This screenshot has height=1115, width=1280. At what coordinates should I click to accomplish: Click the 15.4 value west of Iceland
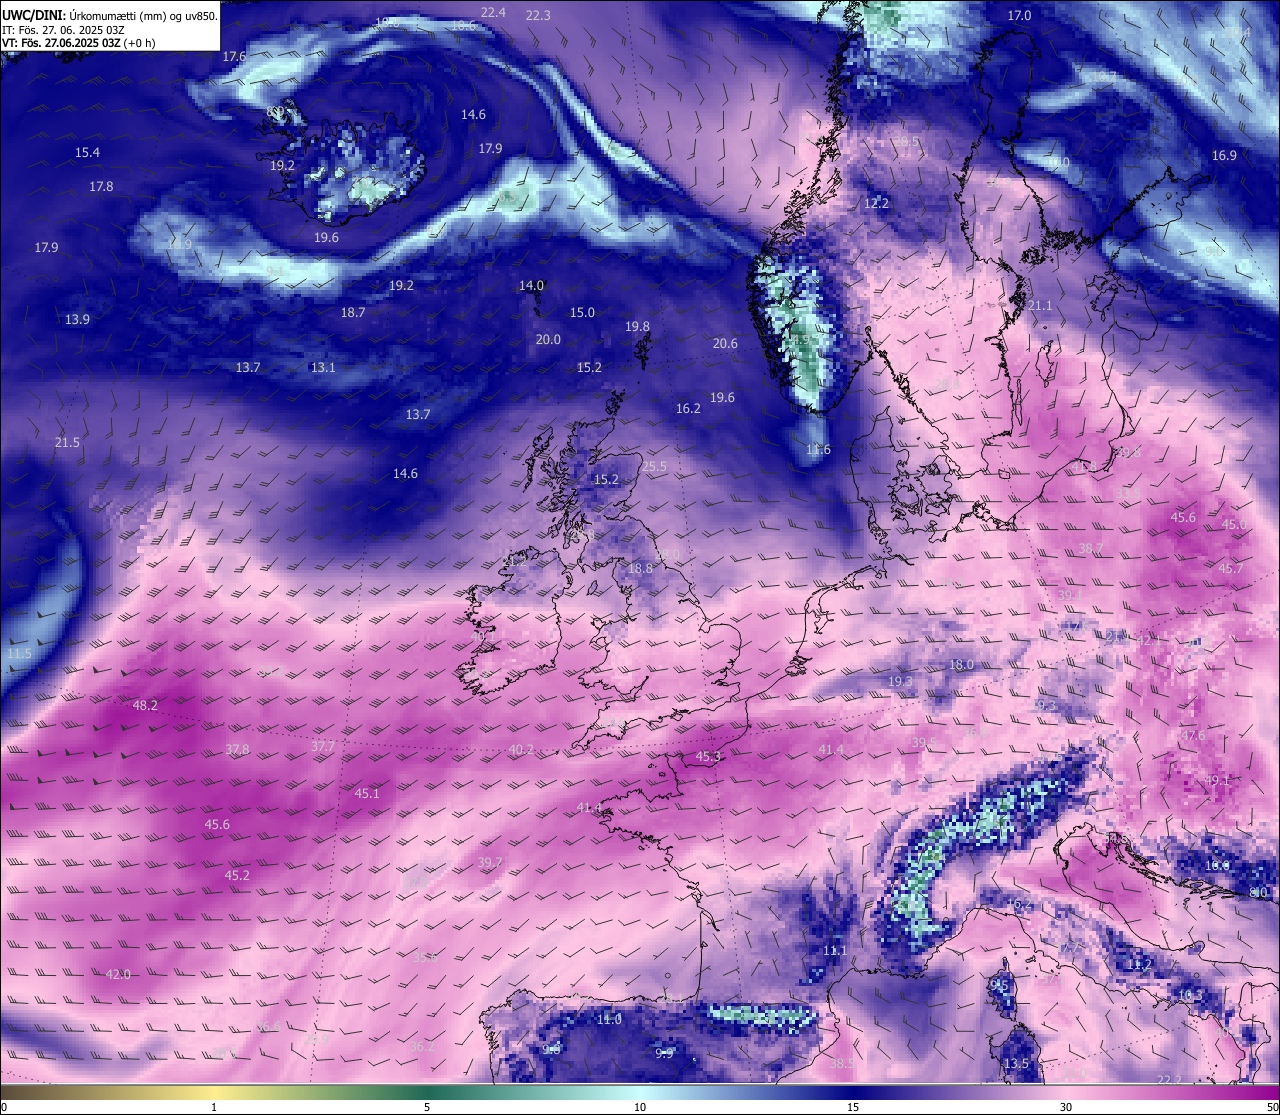click(87, 153)
